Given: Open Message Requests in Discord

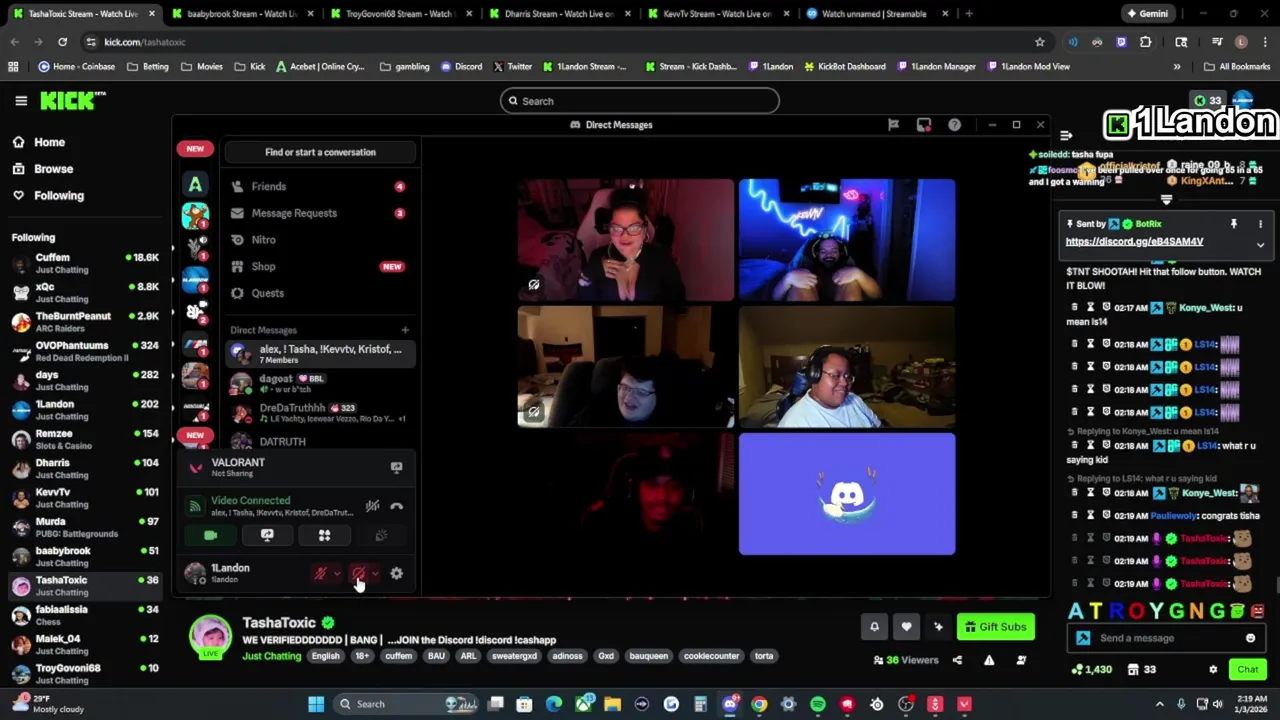Looking at the screenshot, I should (x=318, y=213).
